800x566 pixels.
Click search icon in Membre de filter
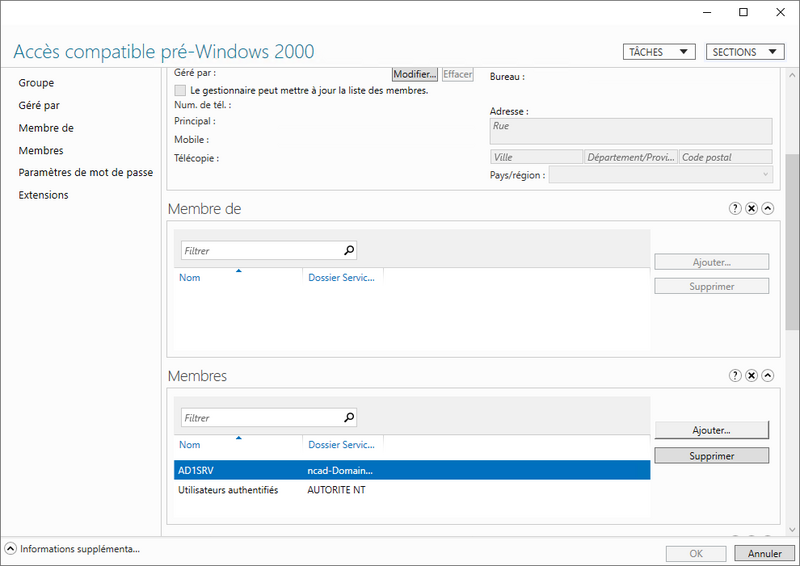pyautogui.click(x=348, y=251)
